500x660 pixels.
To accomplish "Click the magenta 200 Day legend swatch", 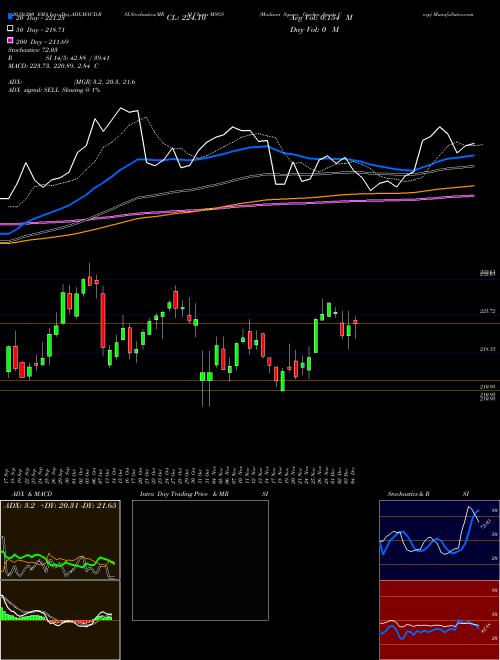I will coord(10,41).
